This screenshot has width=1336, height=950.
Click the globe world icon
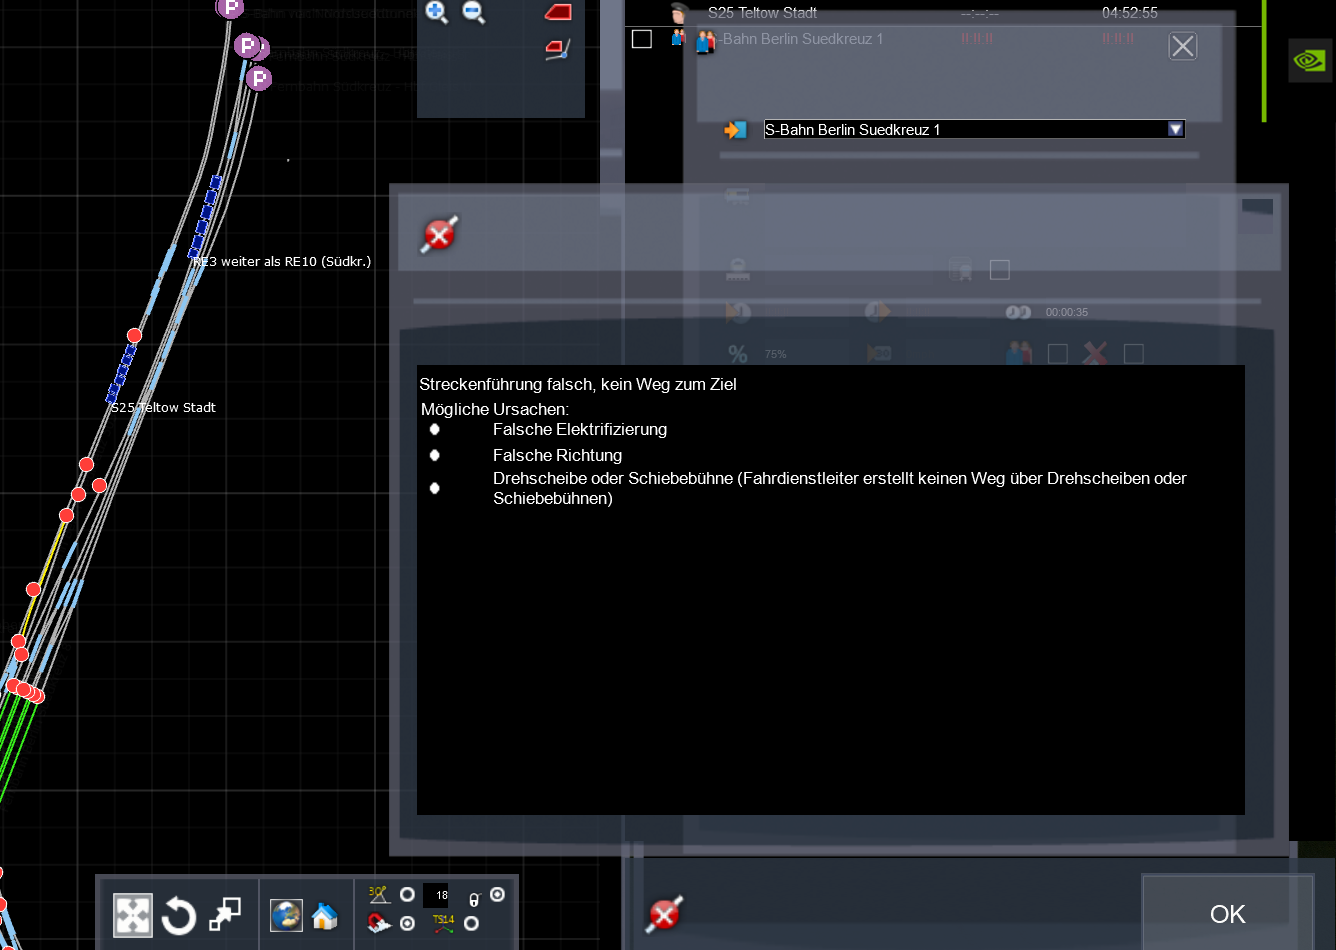click(286, 914)
